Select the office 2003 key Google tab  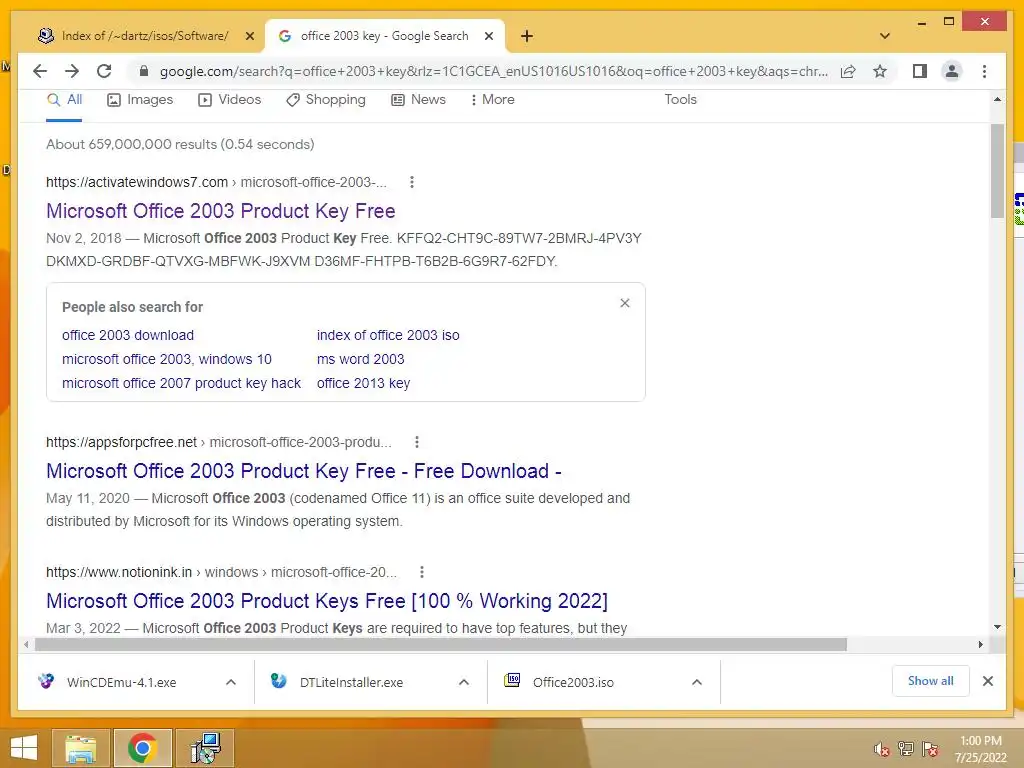[385, 36]
